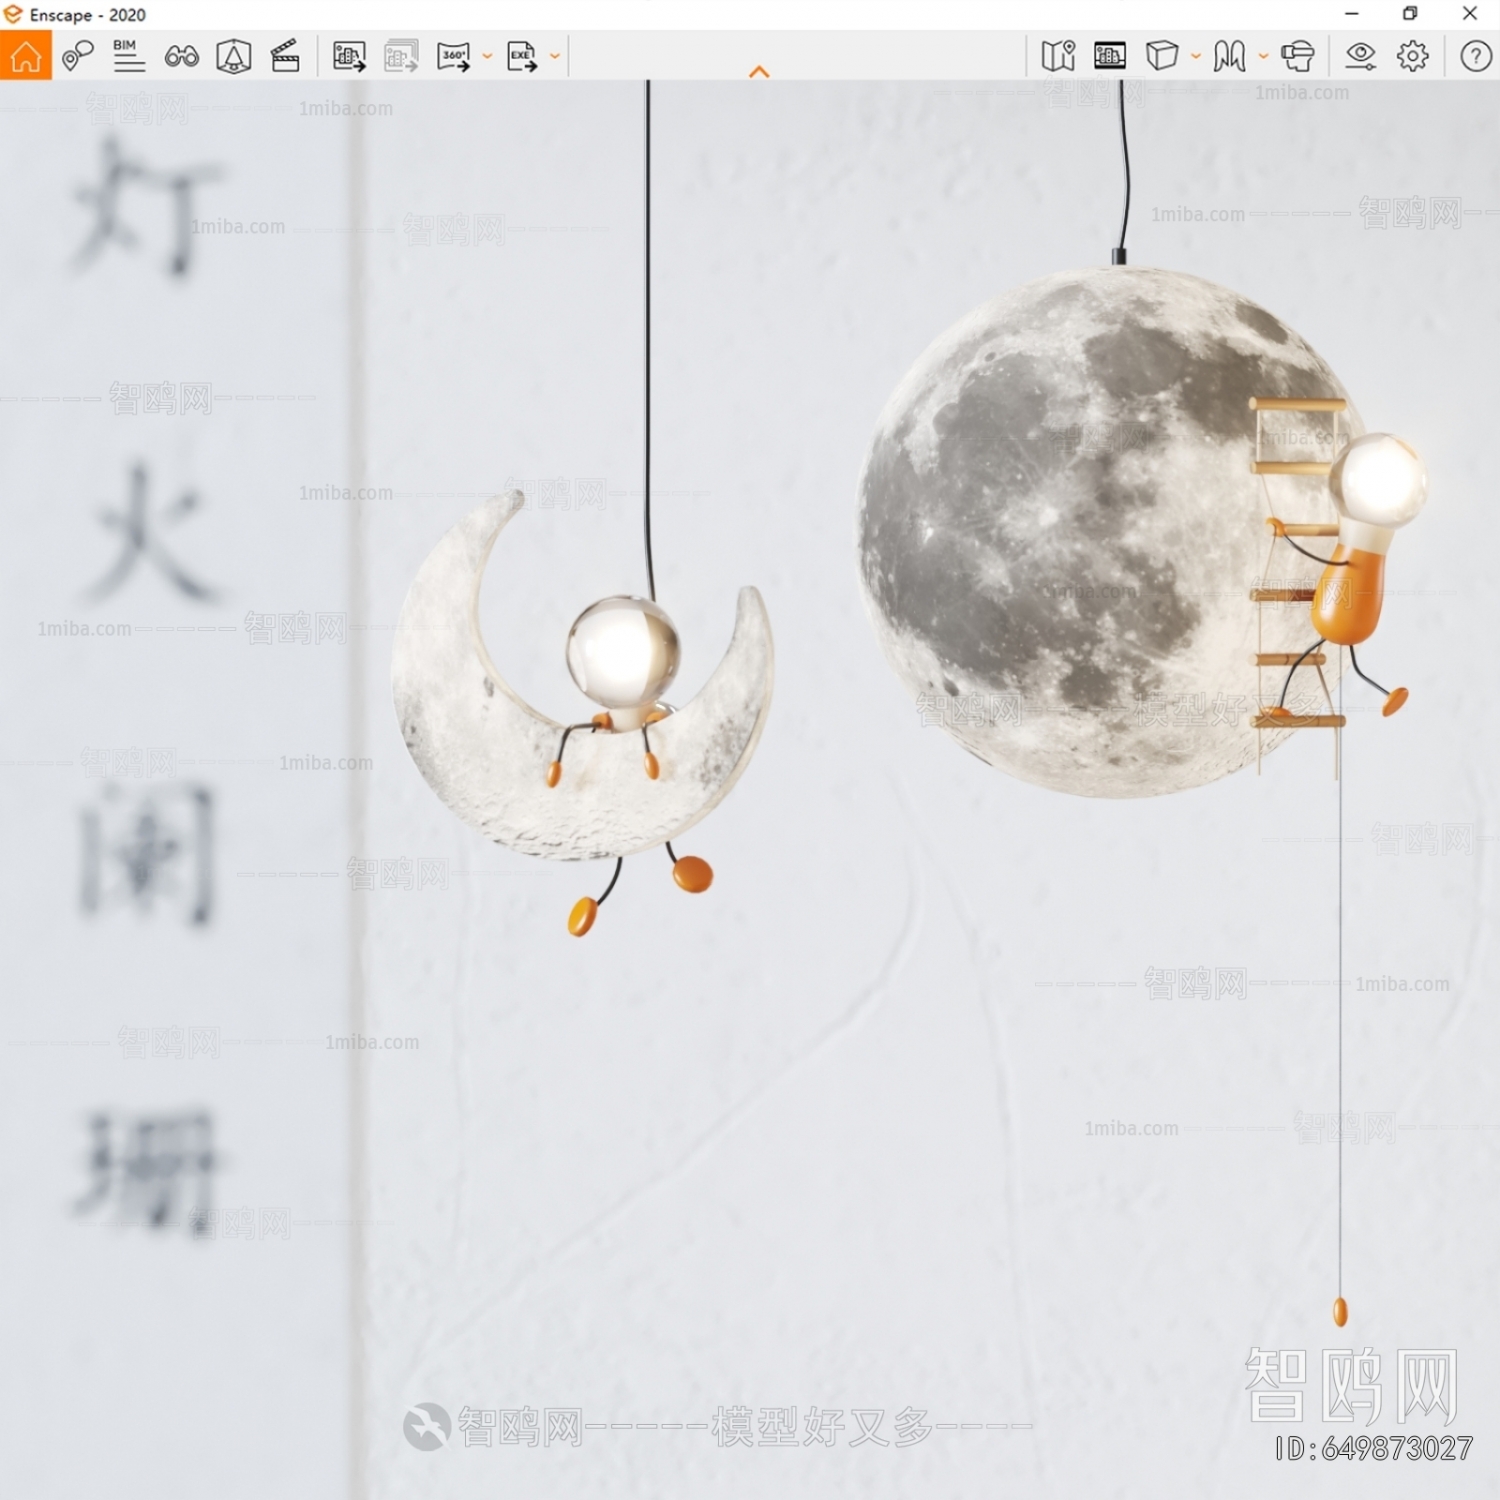The width and height of the screenshot is (1500, 1500).
Task: Minimize the Enscape window
Action: (x=1352, y=14)
